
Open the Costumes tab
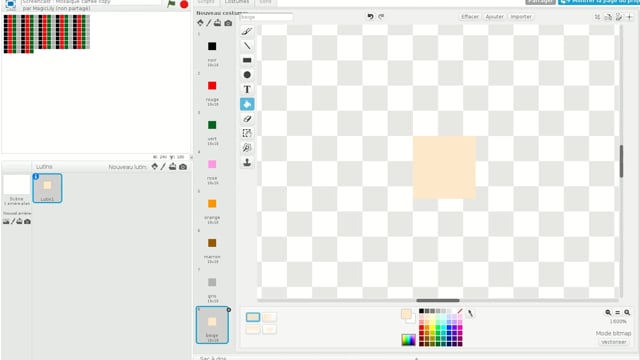coord(237,2)
